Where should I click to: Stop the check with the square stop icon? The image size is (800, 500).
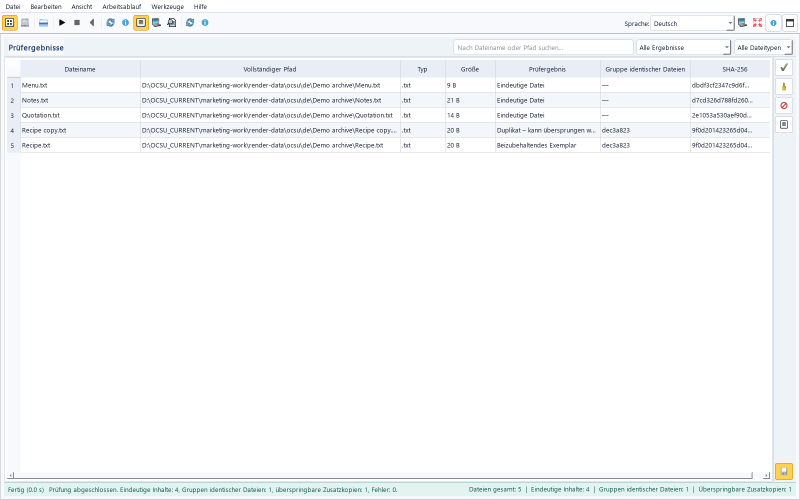(x=77, y=22)
